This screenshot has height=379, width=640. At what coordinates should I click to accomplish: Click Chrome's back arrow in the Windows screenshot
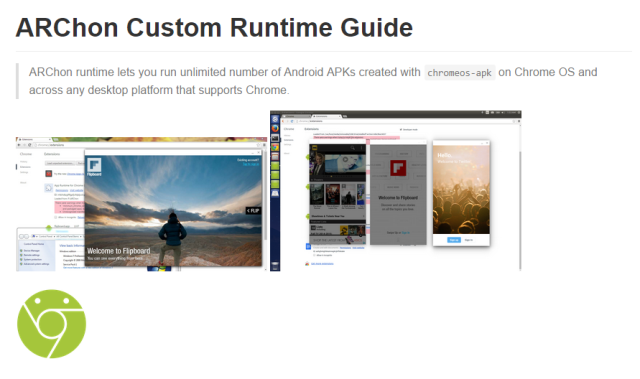click(x=19, y=145)
